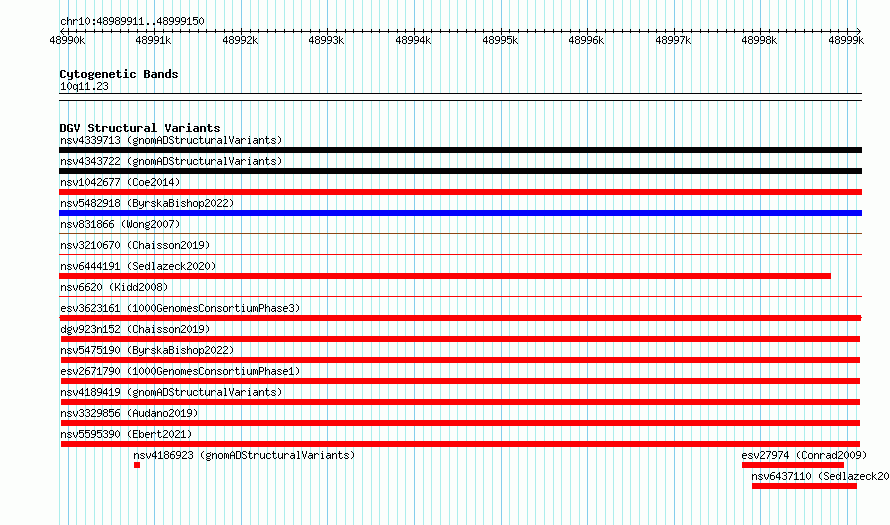Click the red bar under nsv1042677
Image resolution: width=890 pixels, height=525 pixels.
(x=460, y=192)
